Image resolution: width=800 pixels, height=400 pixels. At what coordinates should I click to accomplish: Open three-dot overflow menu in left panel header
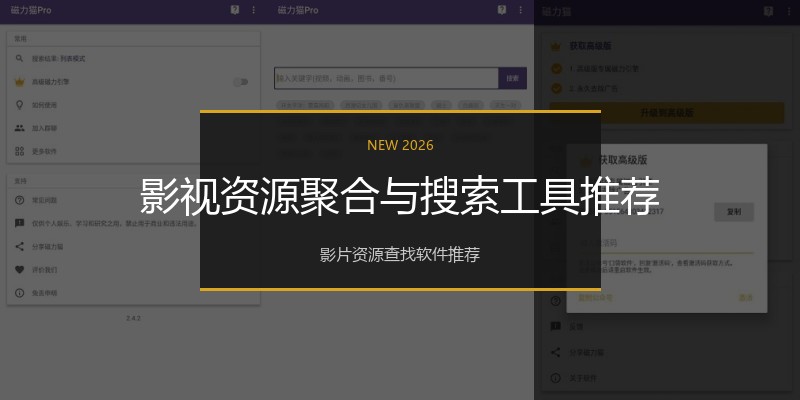tap(254, 10)
